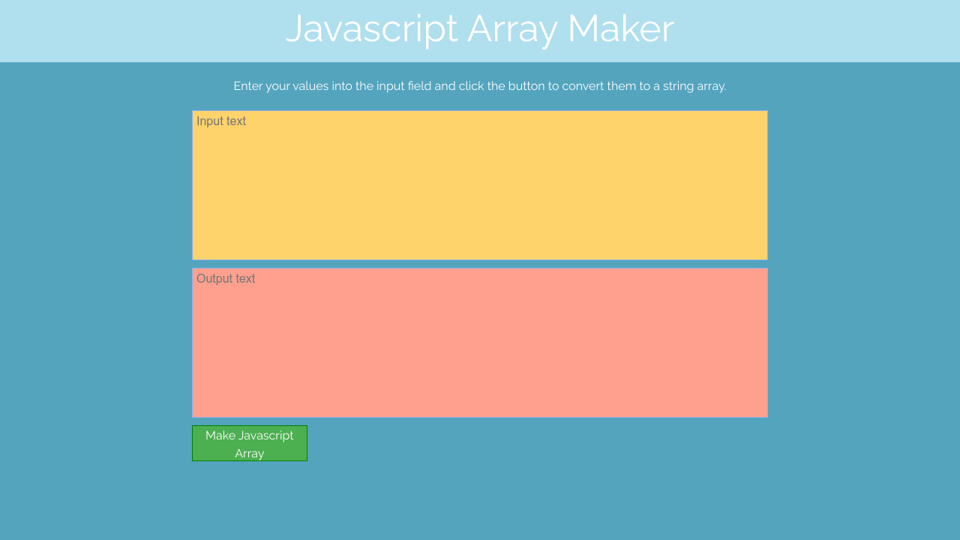Viewport: 960px width, 540px height.
Task: Click the Make Javascript Array button
Action: pos(249,443)
